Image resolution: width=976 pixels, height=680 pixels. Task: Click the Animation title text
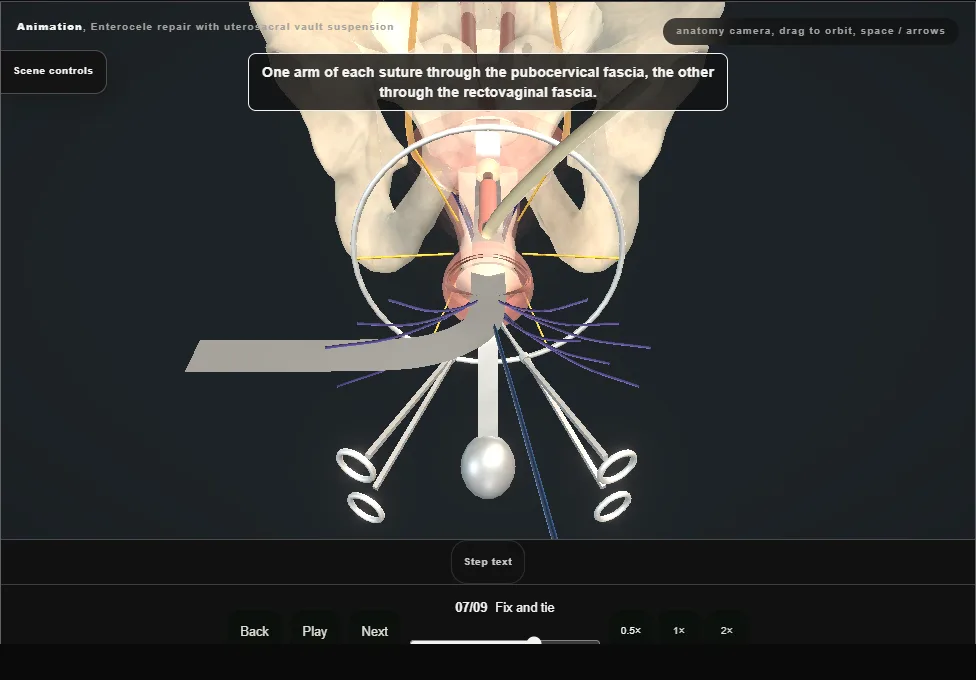(205, 27)
